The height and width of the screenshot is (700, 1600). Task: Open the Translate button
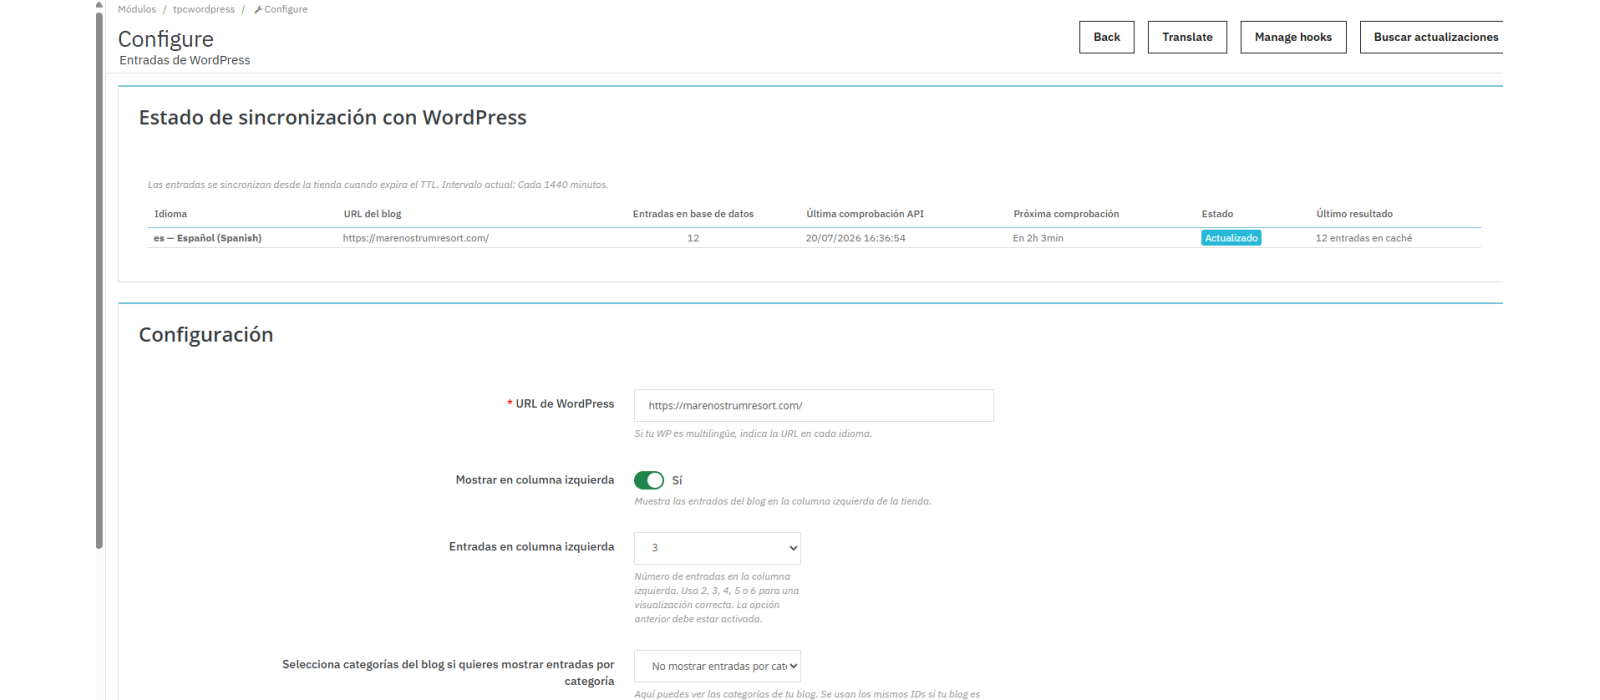coord(1187,37)
